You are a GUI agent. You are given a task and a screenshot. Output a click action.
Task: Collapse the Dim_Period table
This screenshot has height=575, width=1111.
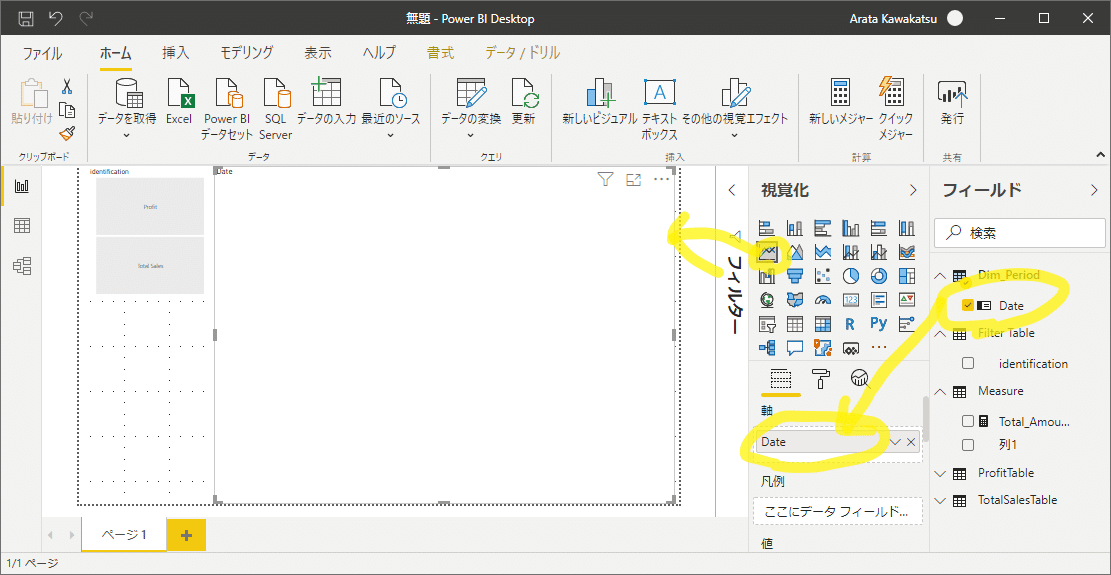coord(941,275)
